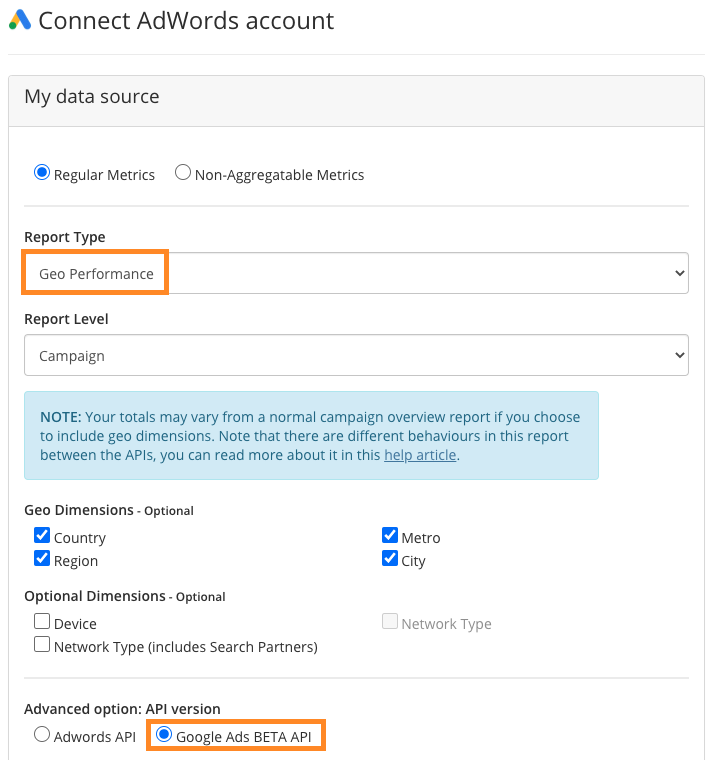The width and height of the screenshot is (718, 760).
Task: Open the help article link
Action: coord(420,455)
